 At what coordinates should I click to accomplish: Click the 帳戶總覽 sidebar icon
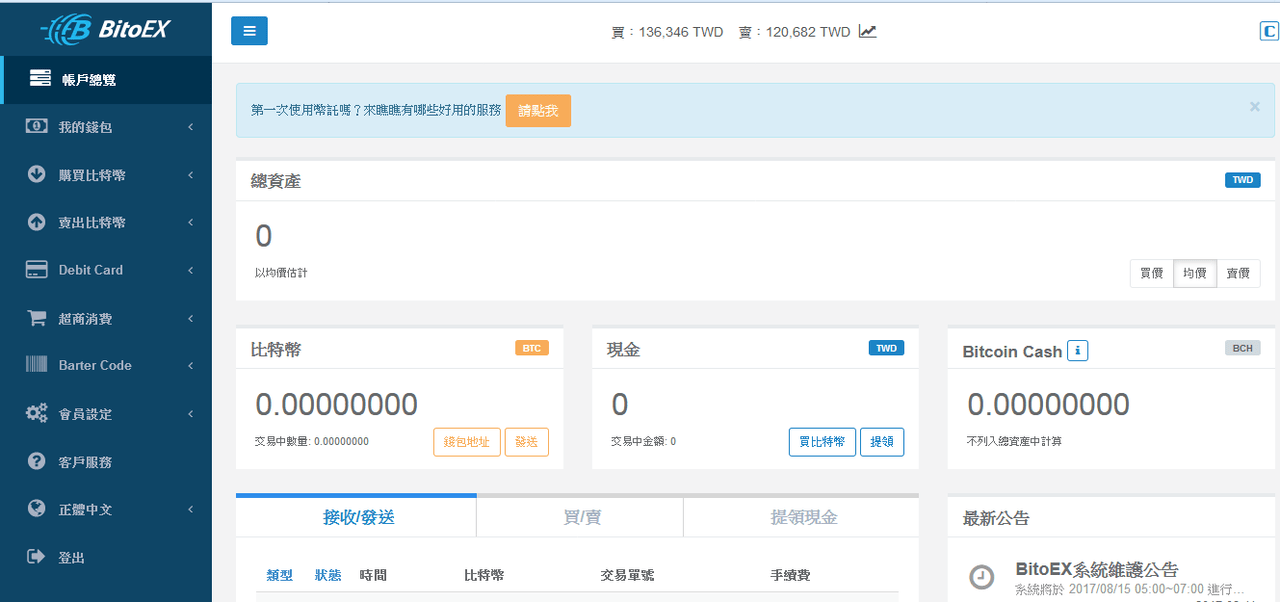(41, 78)
